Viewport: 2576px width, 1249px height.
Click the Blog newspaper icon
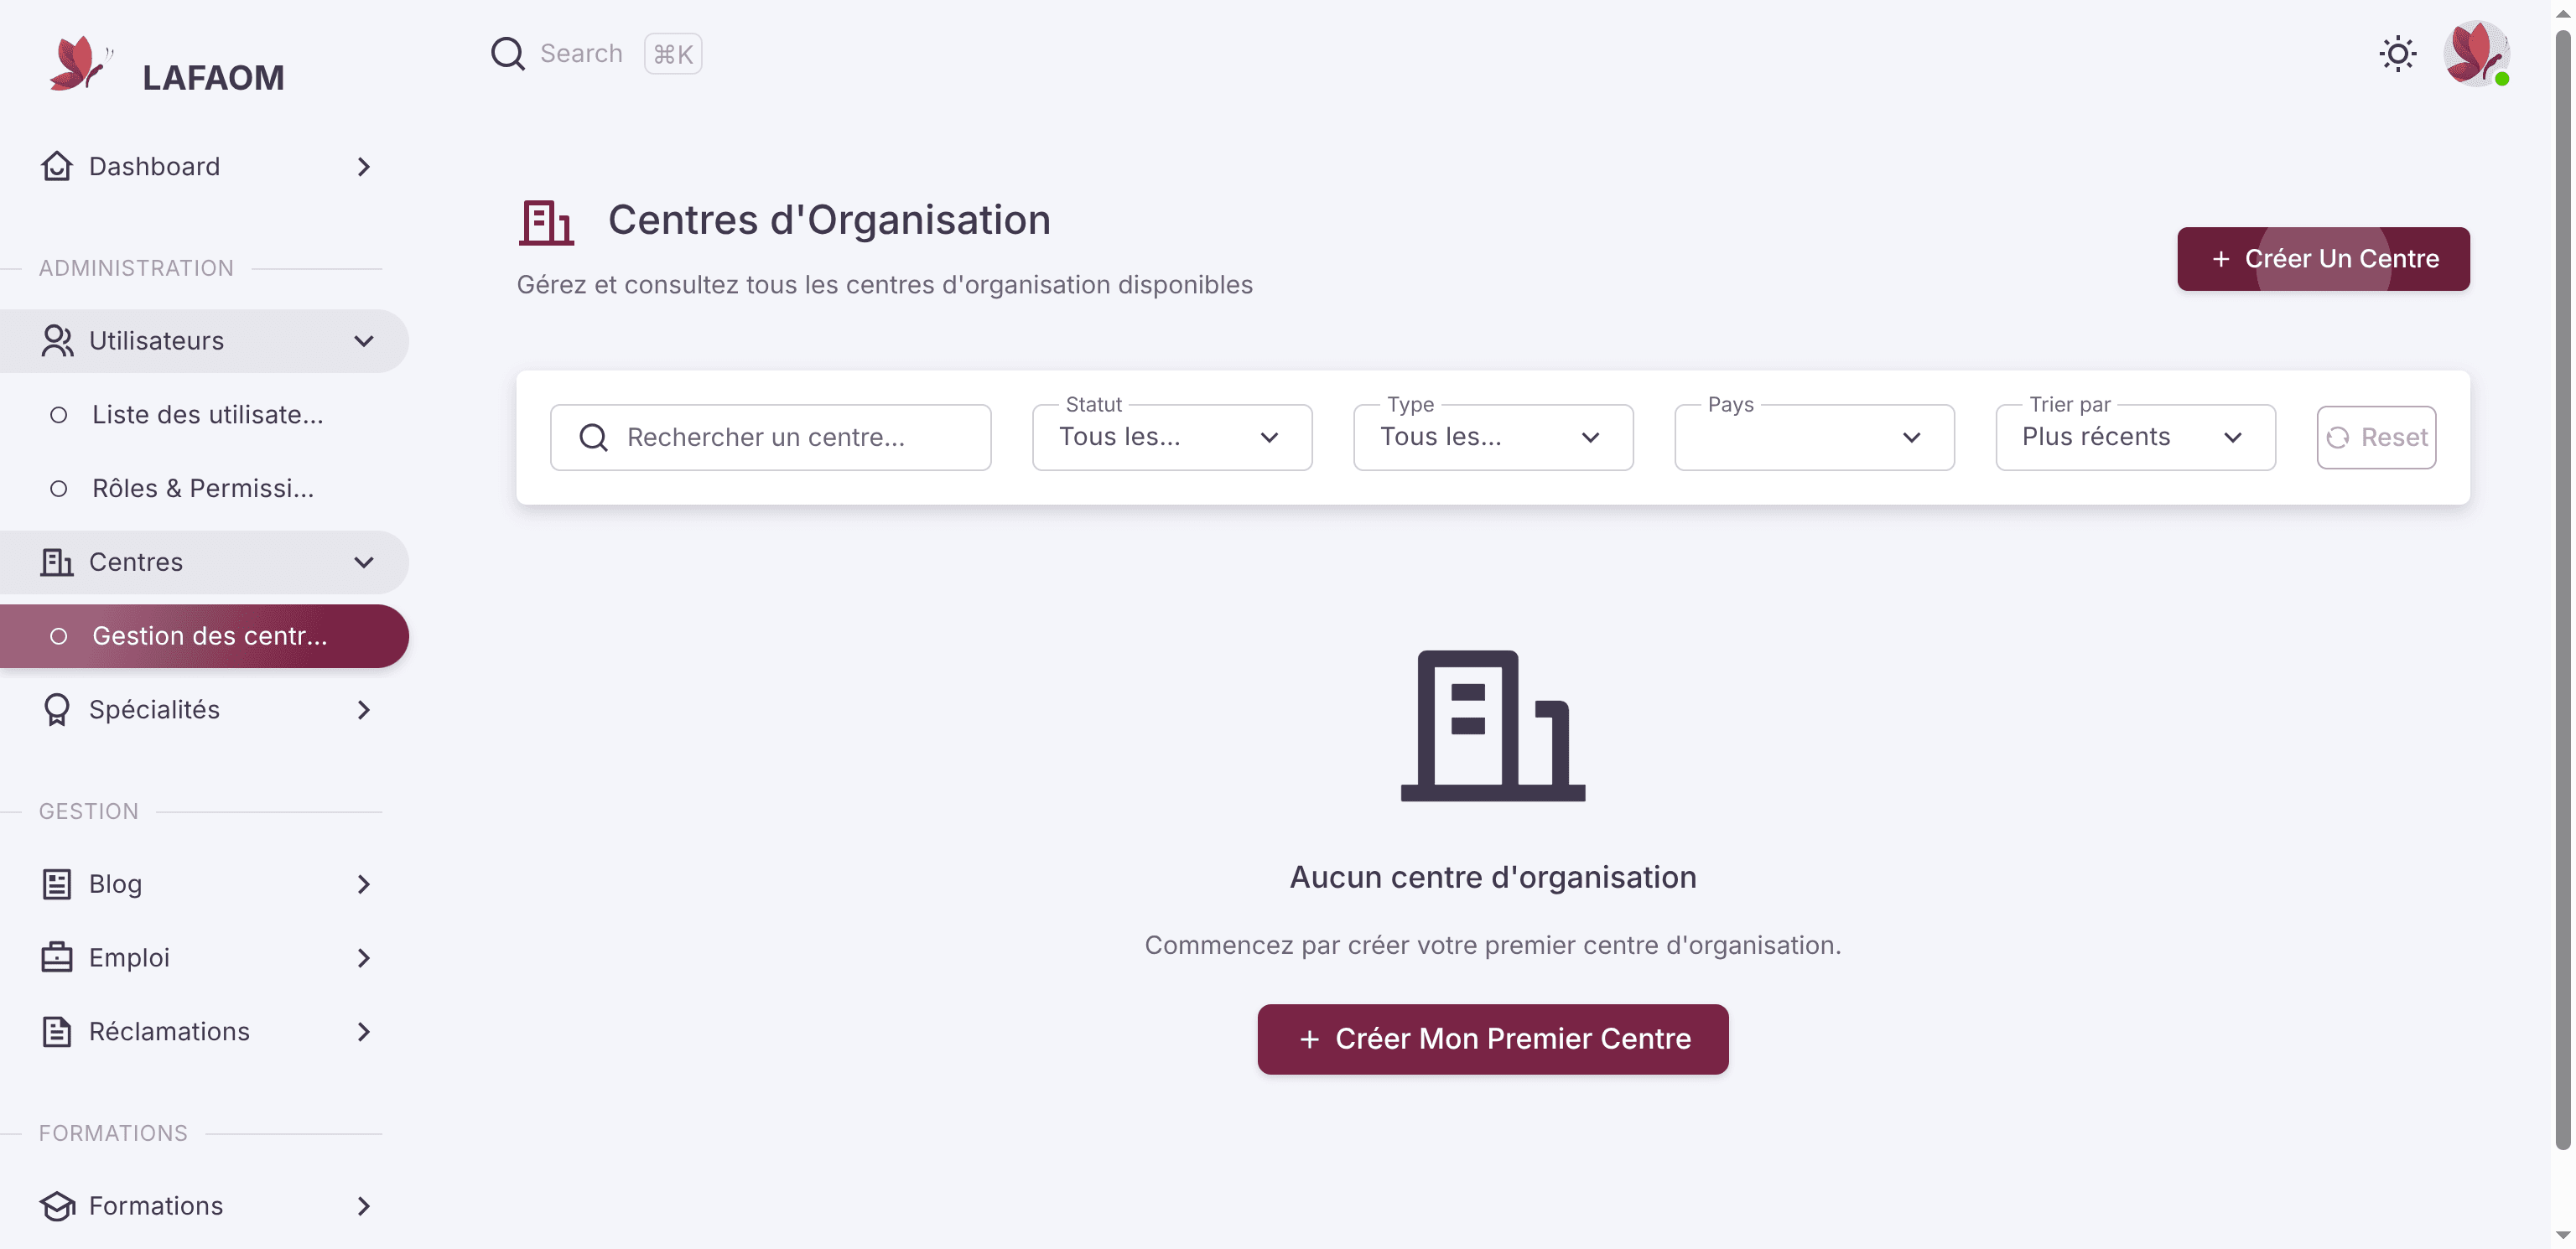pos(57,884)
